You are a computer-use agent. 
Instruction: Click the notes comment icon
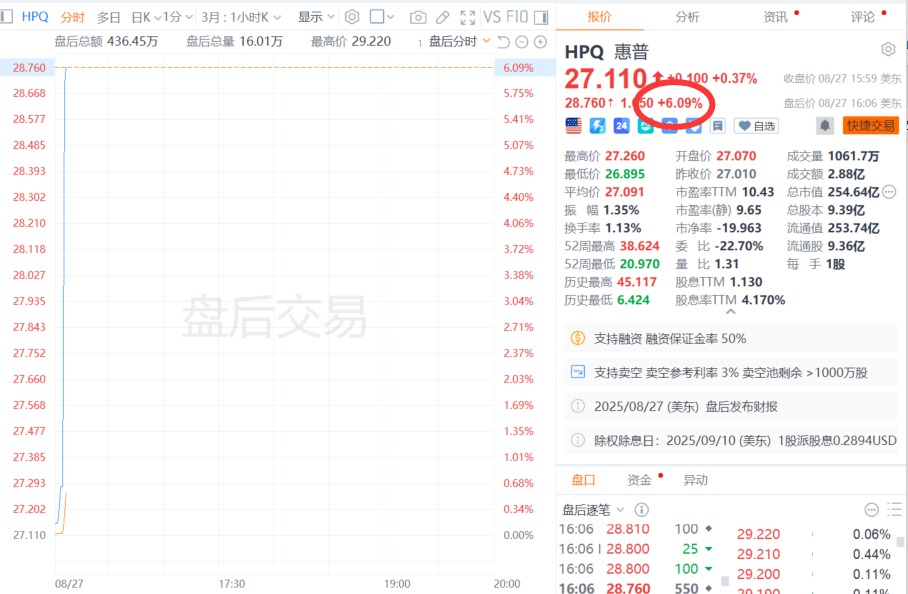coord(717,126)
